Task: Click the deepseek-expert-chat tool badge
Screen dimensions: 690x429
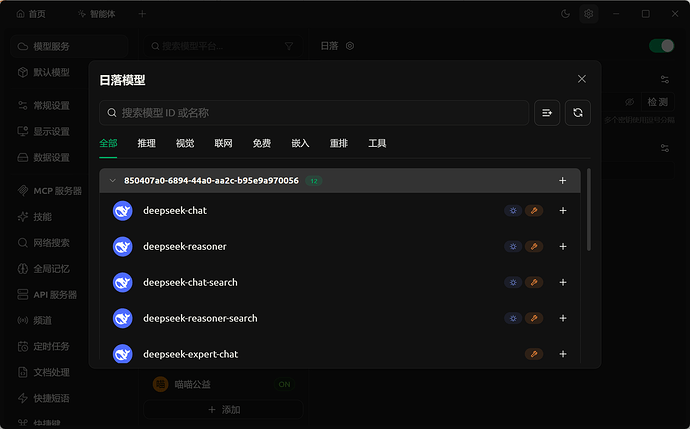Action: pyautogui.click(x=534, y=354)
